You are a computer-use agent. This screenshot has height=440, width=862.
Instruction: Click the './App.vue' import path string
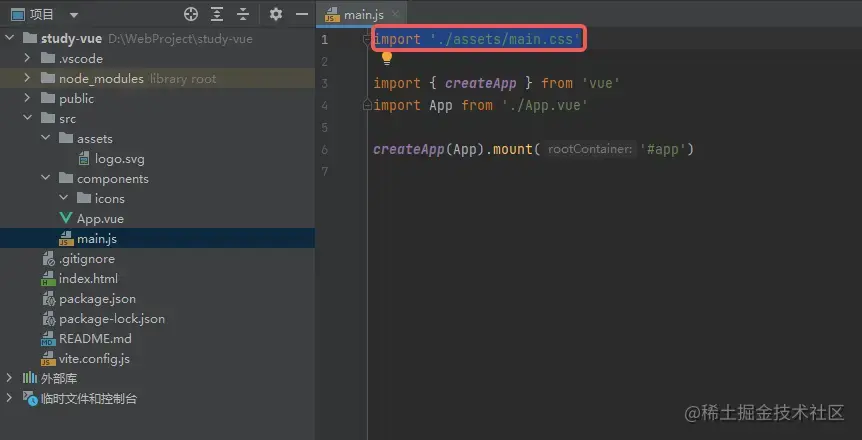pyautogui.click(x=545, y=105)
